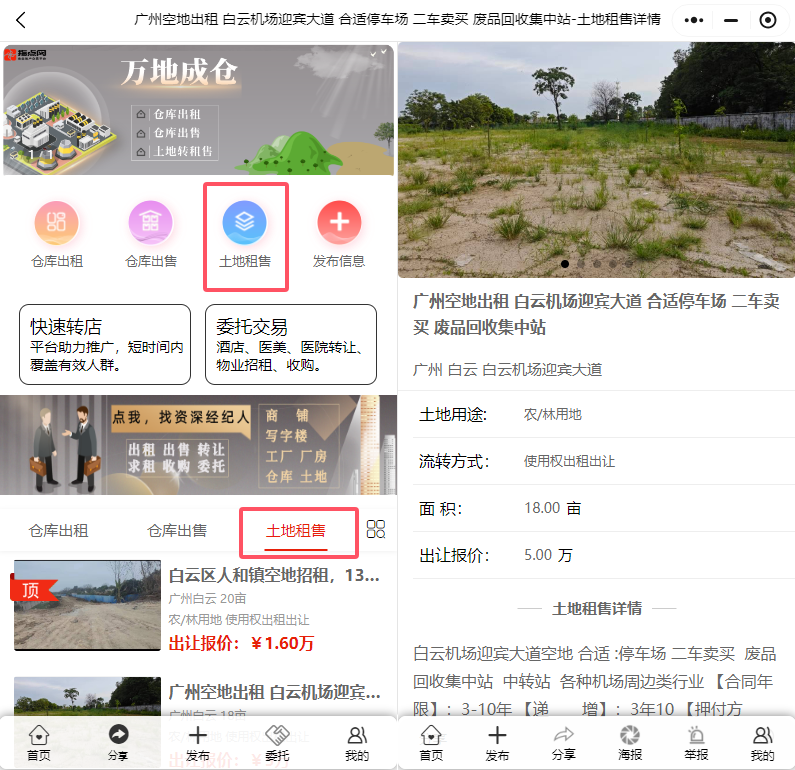The height and width of the screenshot is (770, 795).
Task: Switch to the 仓库出租 list tab
Action: click(x=58, y=531)
